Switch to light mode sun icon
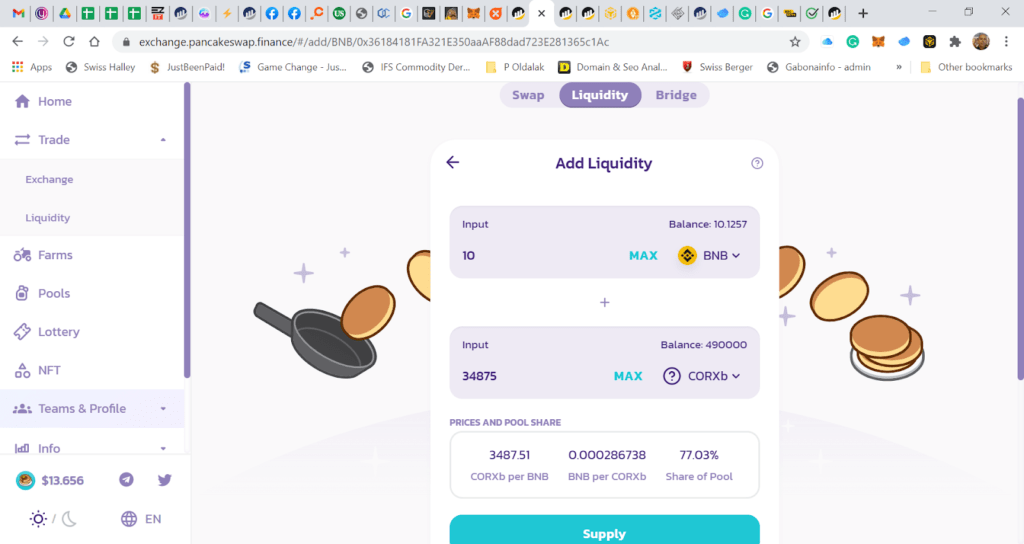 pos(38,519)
